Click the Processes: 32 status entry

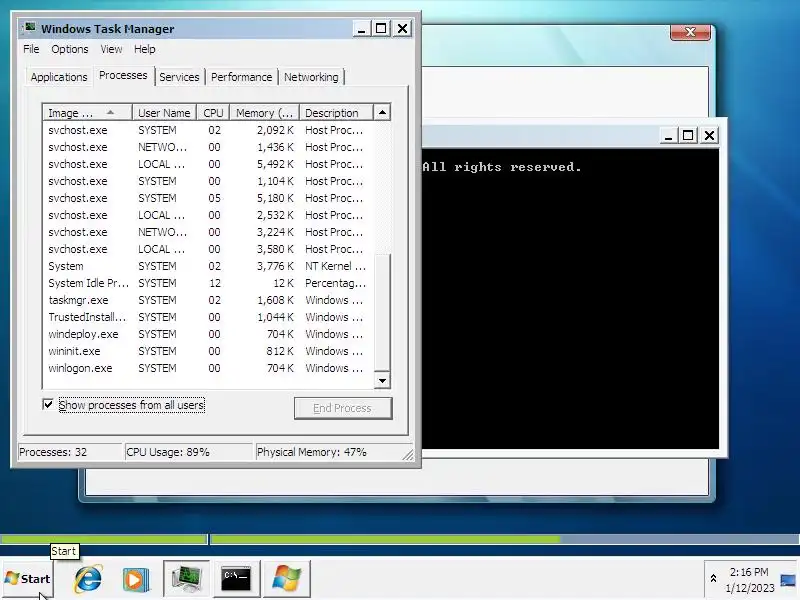pos(70,452)
